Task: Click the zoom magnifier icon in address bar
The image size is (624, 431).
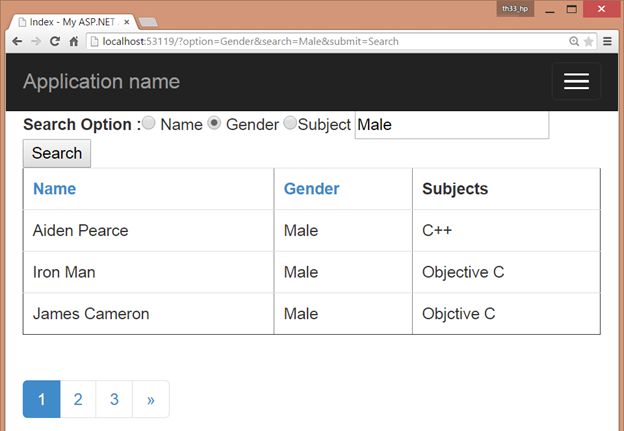Action: (x=573, y=41)
